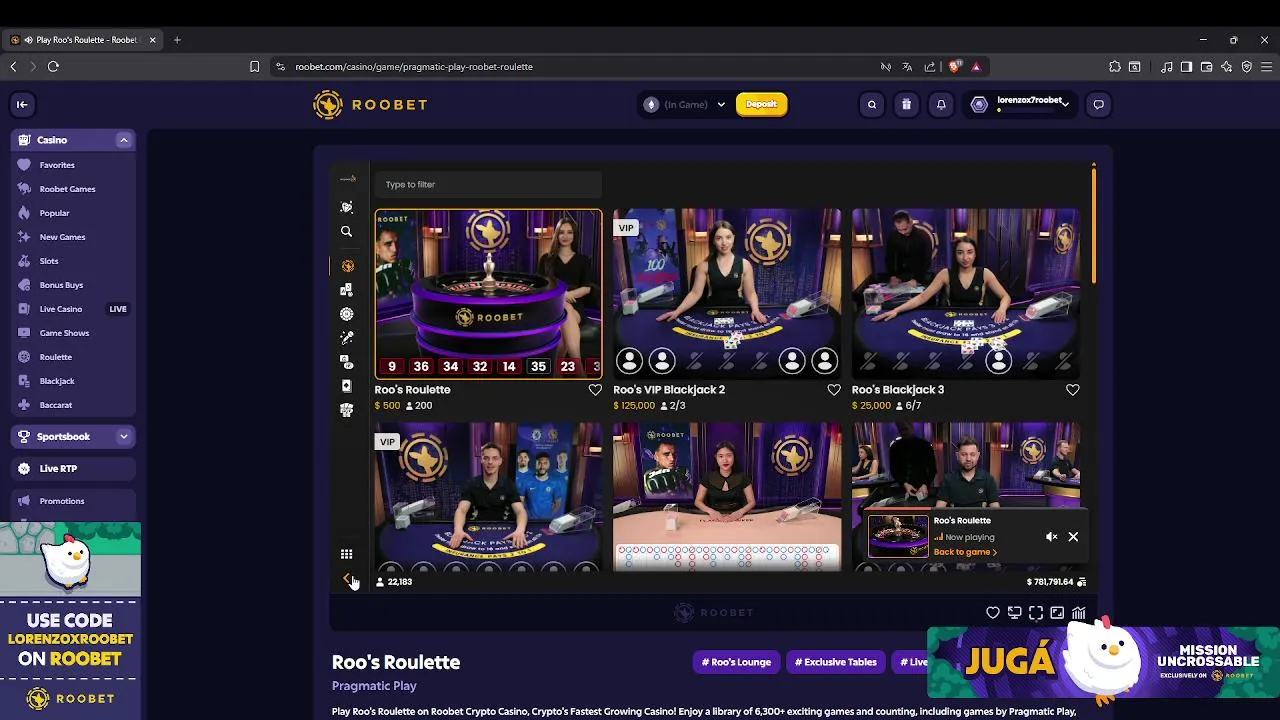Open Pragmatic Play provider link
The image size is (1280, 720).
pos(374,686)
